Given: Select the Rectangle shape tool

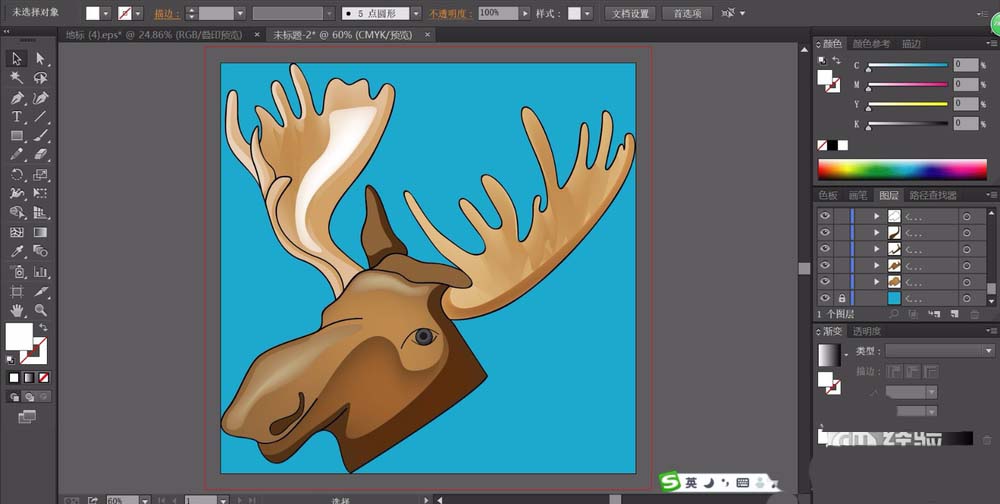Looking at the screenshot, I should click(17, 136).
